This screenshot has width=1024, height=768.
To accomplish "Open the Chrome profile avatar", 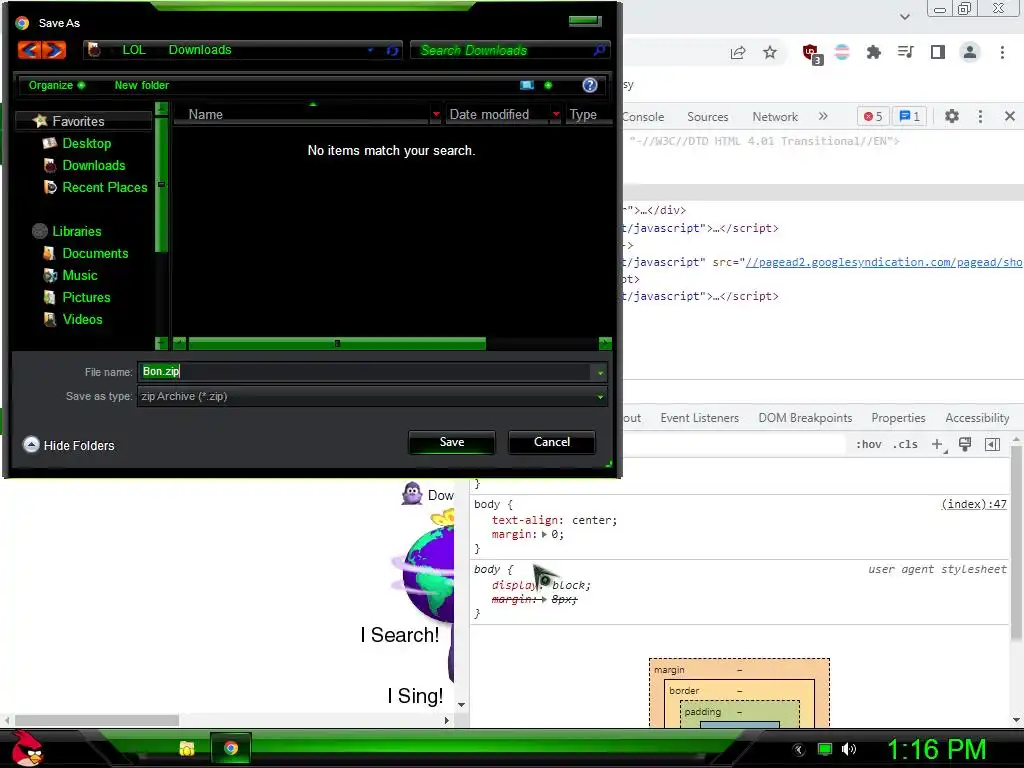I will point(970,52).
